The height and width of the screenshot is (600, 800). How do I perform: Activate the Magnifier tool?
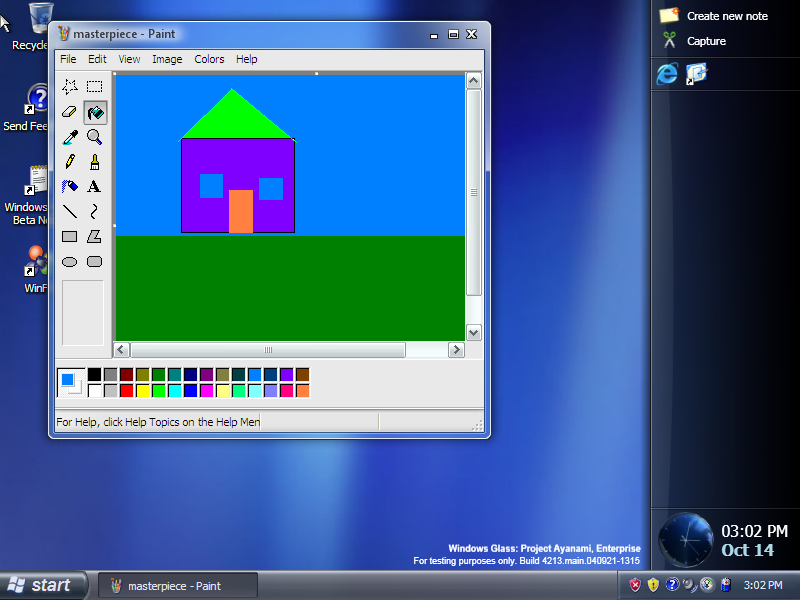[94, 137]
